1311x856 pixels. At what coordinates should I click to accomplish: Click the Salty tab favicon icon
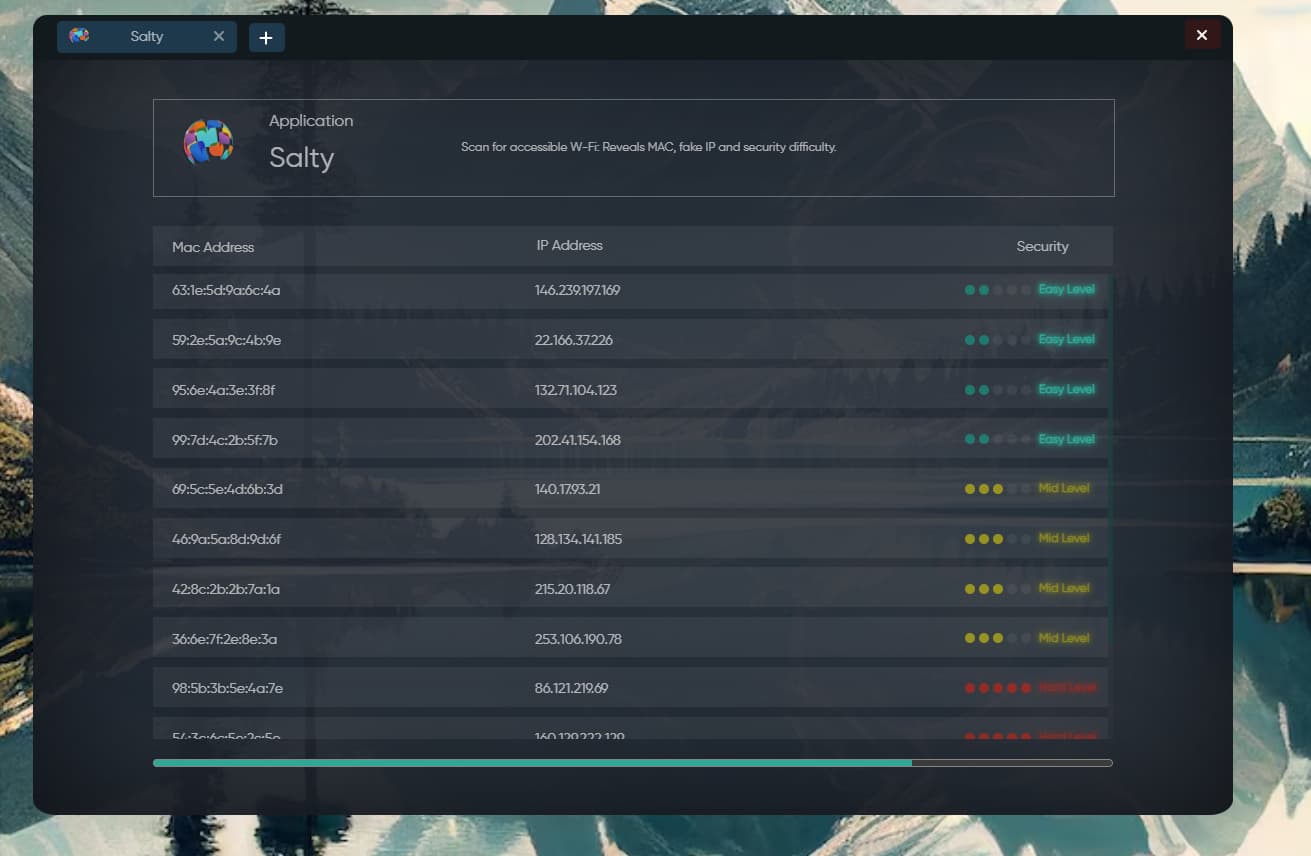(x=79, y=36)
